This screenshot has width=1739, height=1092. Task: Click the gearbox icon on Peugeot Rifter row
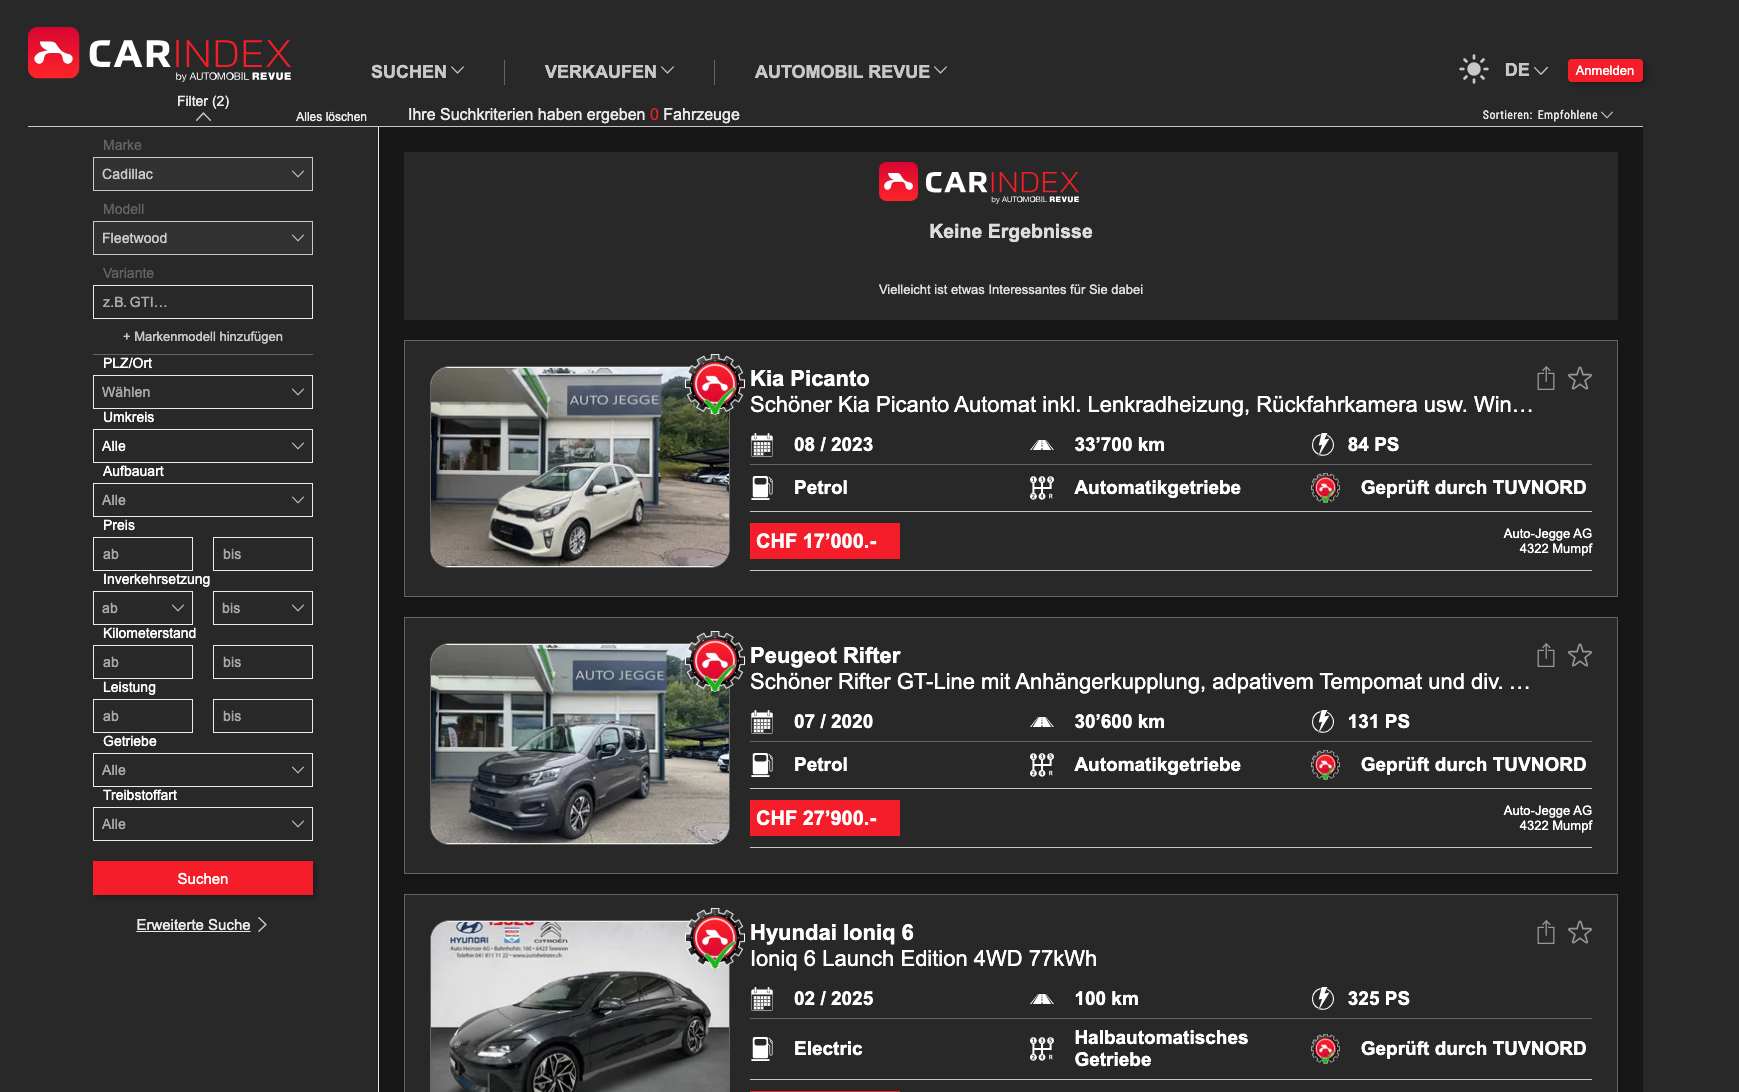tap(1042, 765)
